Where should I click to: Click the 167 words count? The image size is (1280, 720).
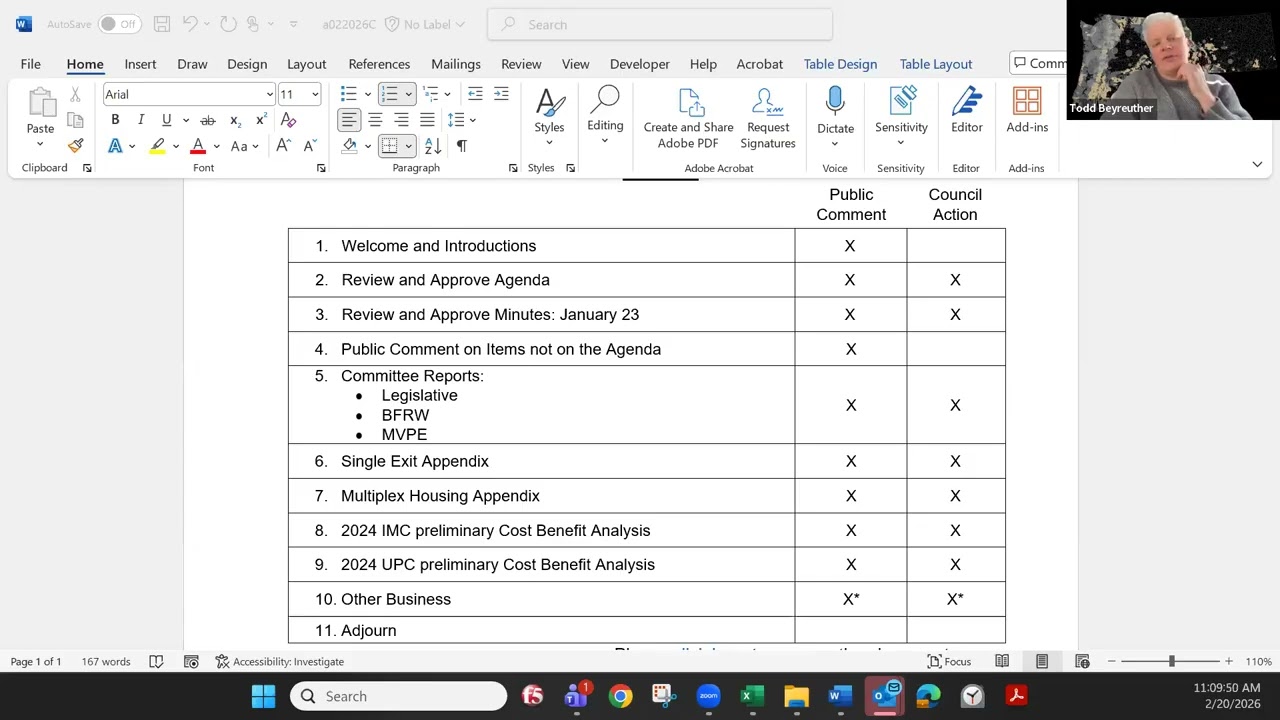106,661
